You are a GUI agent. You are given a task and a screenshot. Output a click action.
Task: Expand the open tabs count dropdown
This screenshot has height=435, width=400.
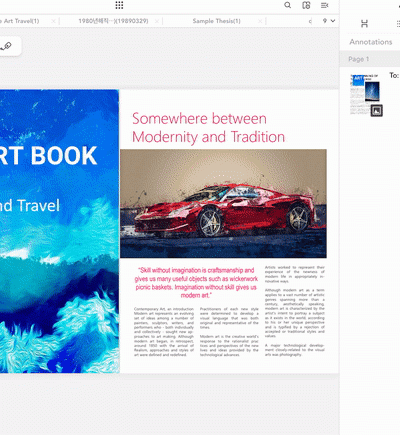[x=329, y=21]
